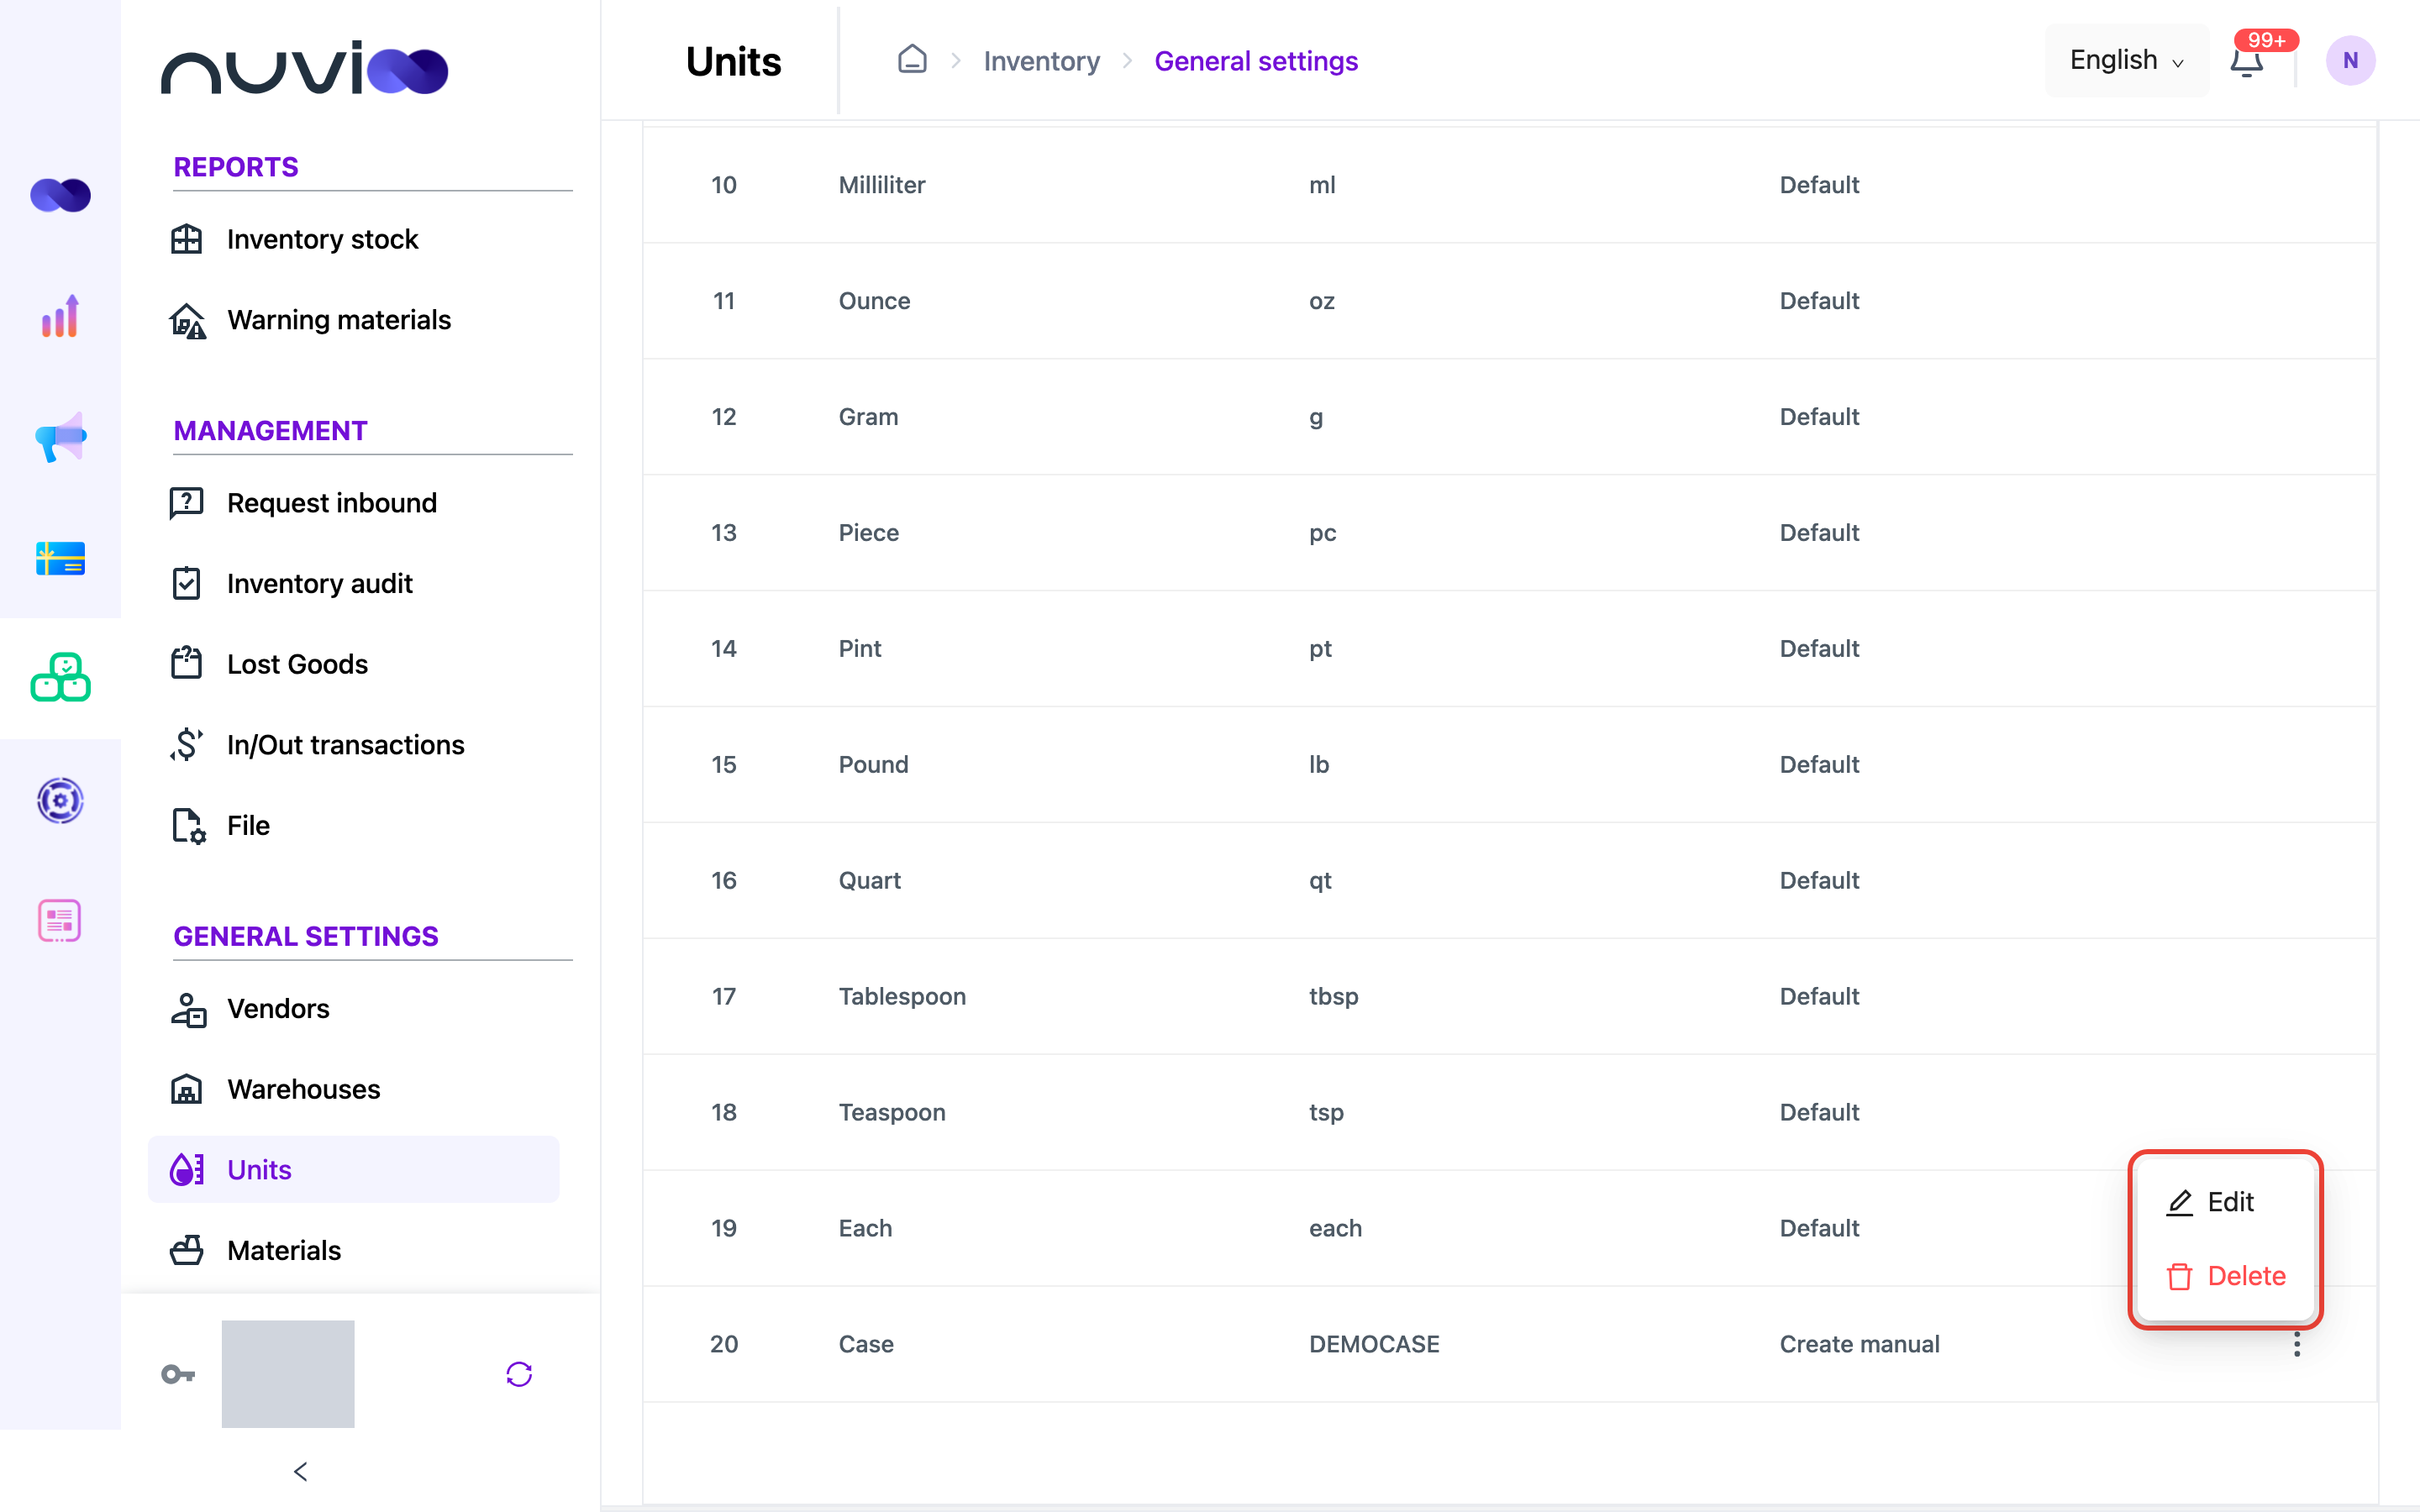
Task: Click the 'tsp' abbreviation cell
Action: pos(1326,1112)
